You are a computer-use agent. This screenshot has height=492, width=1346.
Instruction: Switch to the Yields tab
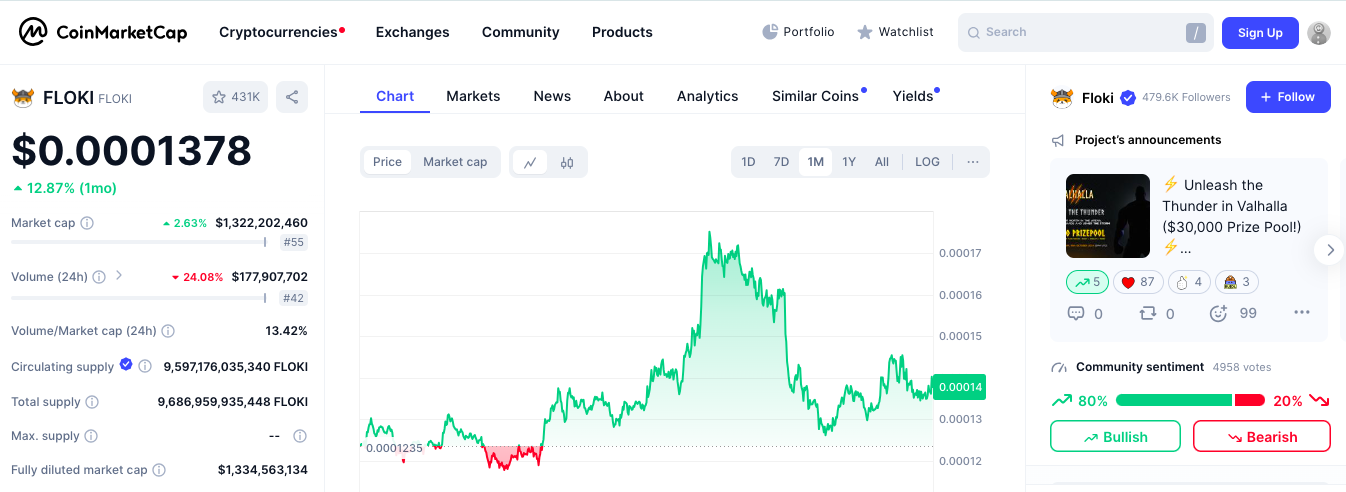(x=913, y=96)
